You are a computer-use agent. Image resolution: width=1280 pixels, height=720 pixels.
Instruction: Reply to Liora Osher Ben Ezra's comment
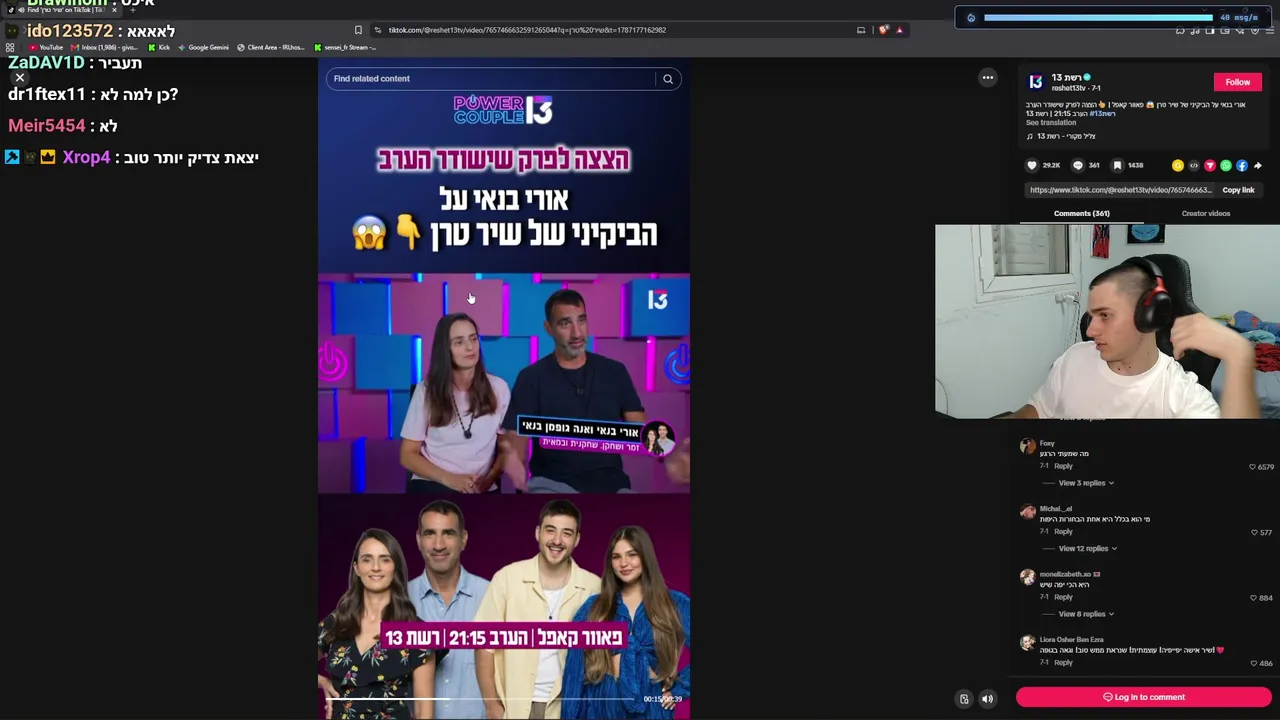[x=1063, y=662]
